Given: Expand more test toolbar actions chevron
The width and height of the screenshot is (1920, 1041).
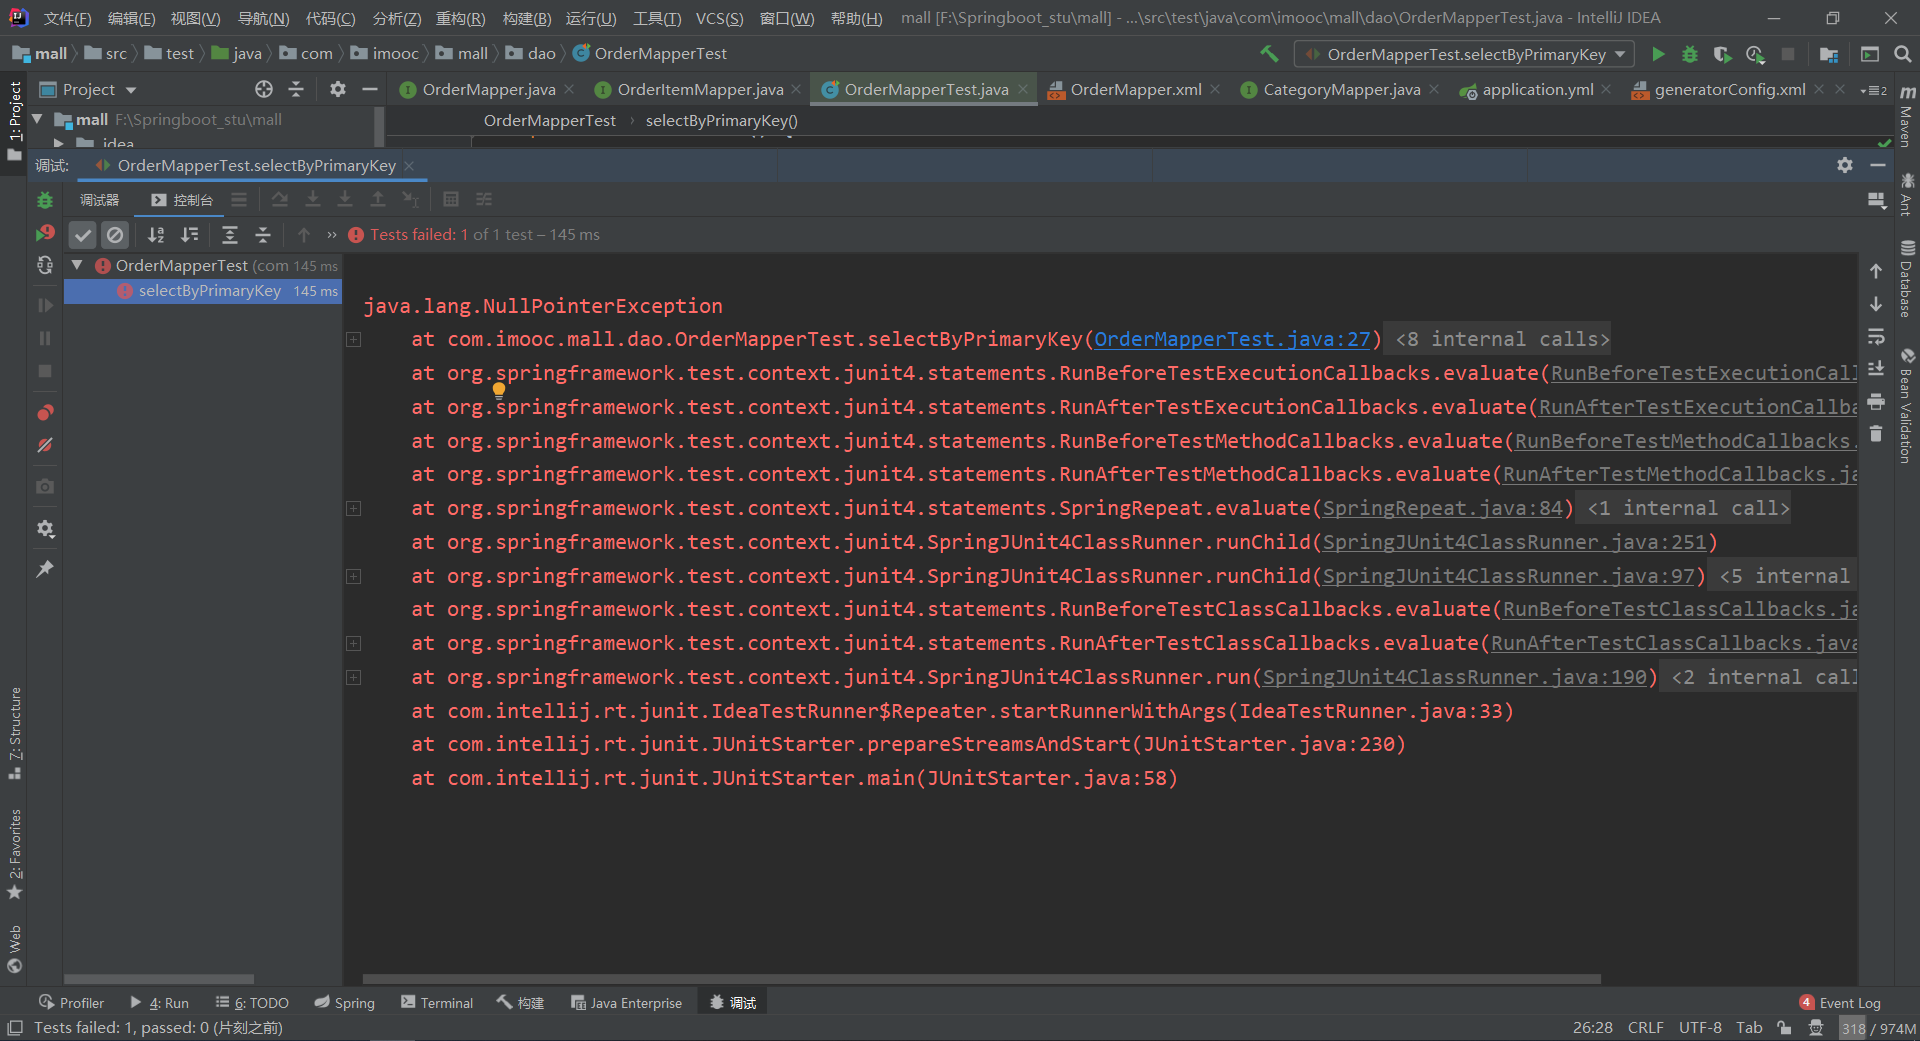Looking at the screenshot, I should pyautogui.click(x=331, y=235).
